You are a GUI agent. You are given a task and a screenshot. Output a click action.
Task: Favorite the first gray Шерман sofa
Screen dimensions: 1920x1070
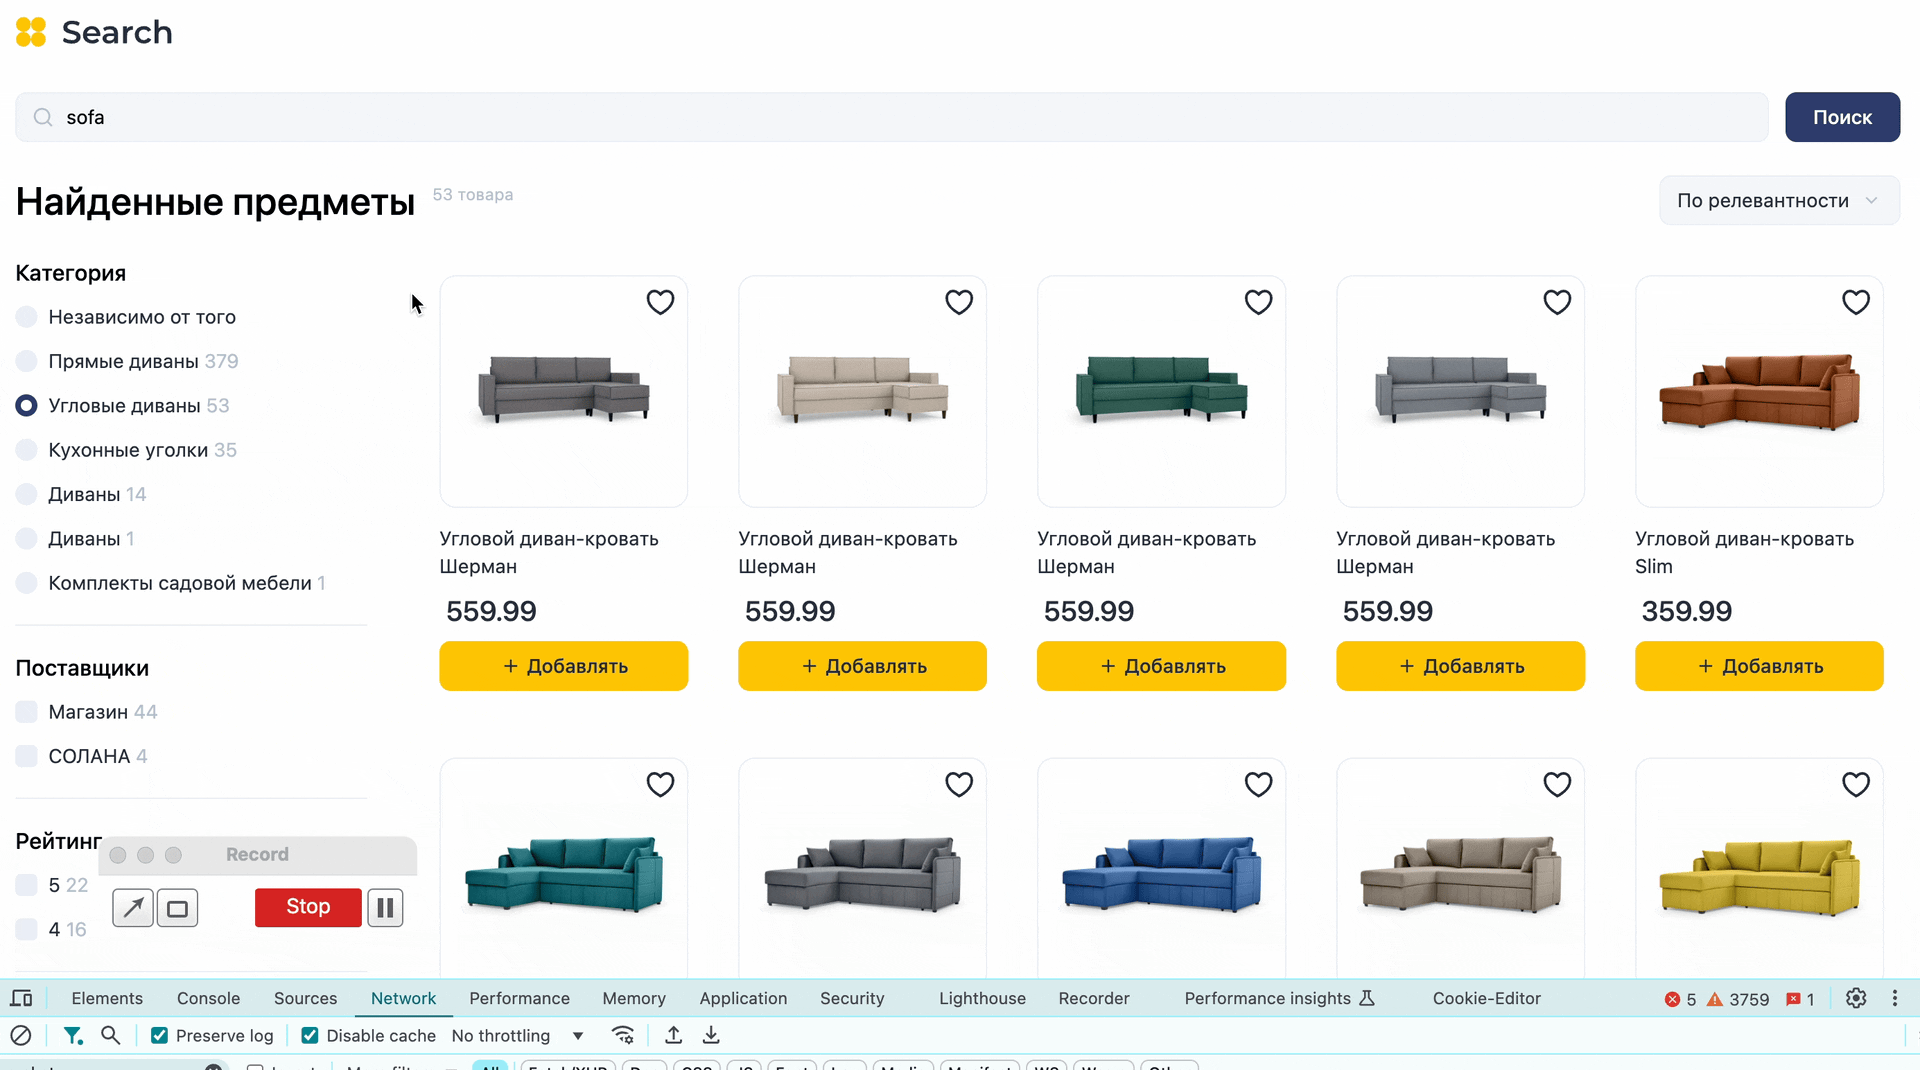tap(660, 302)
